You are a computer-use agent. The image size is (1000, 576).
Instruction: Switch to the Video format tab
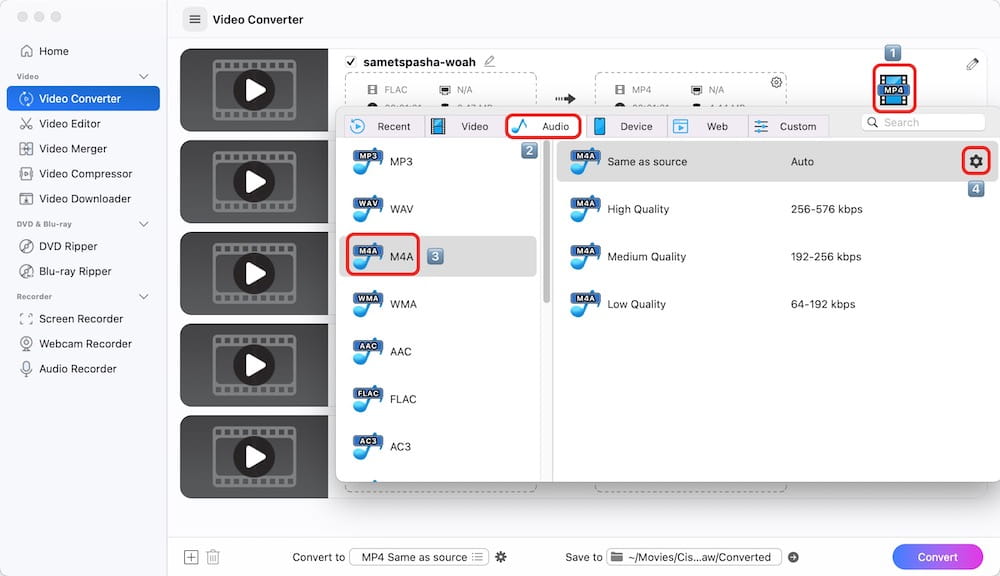(x=466, y=126)
